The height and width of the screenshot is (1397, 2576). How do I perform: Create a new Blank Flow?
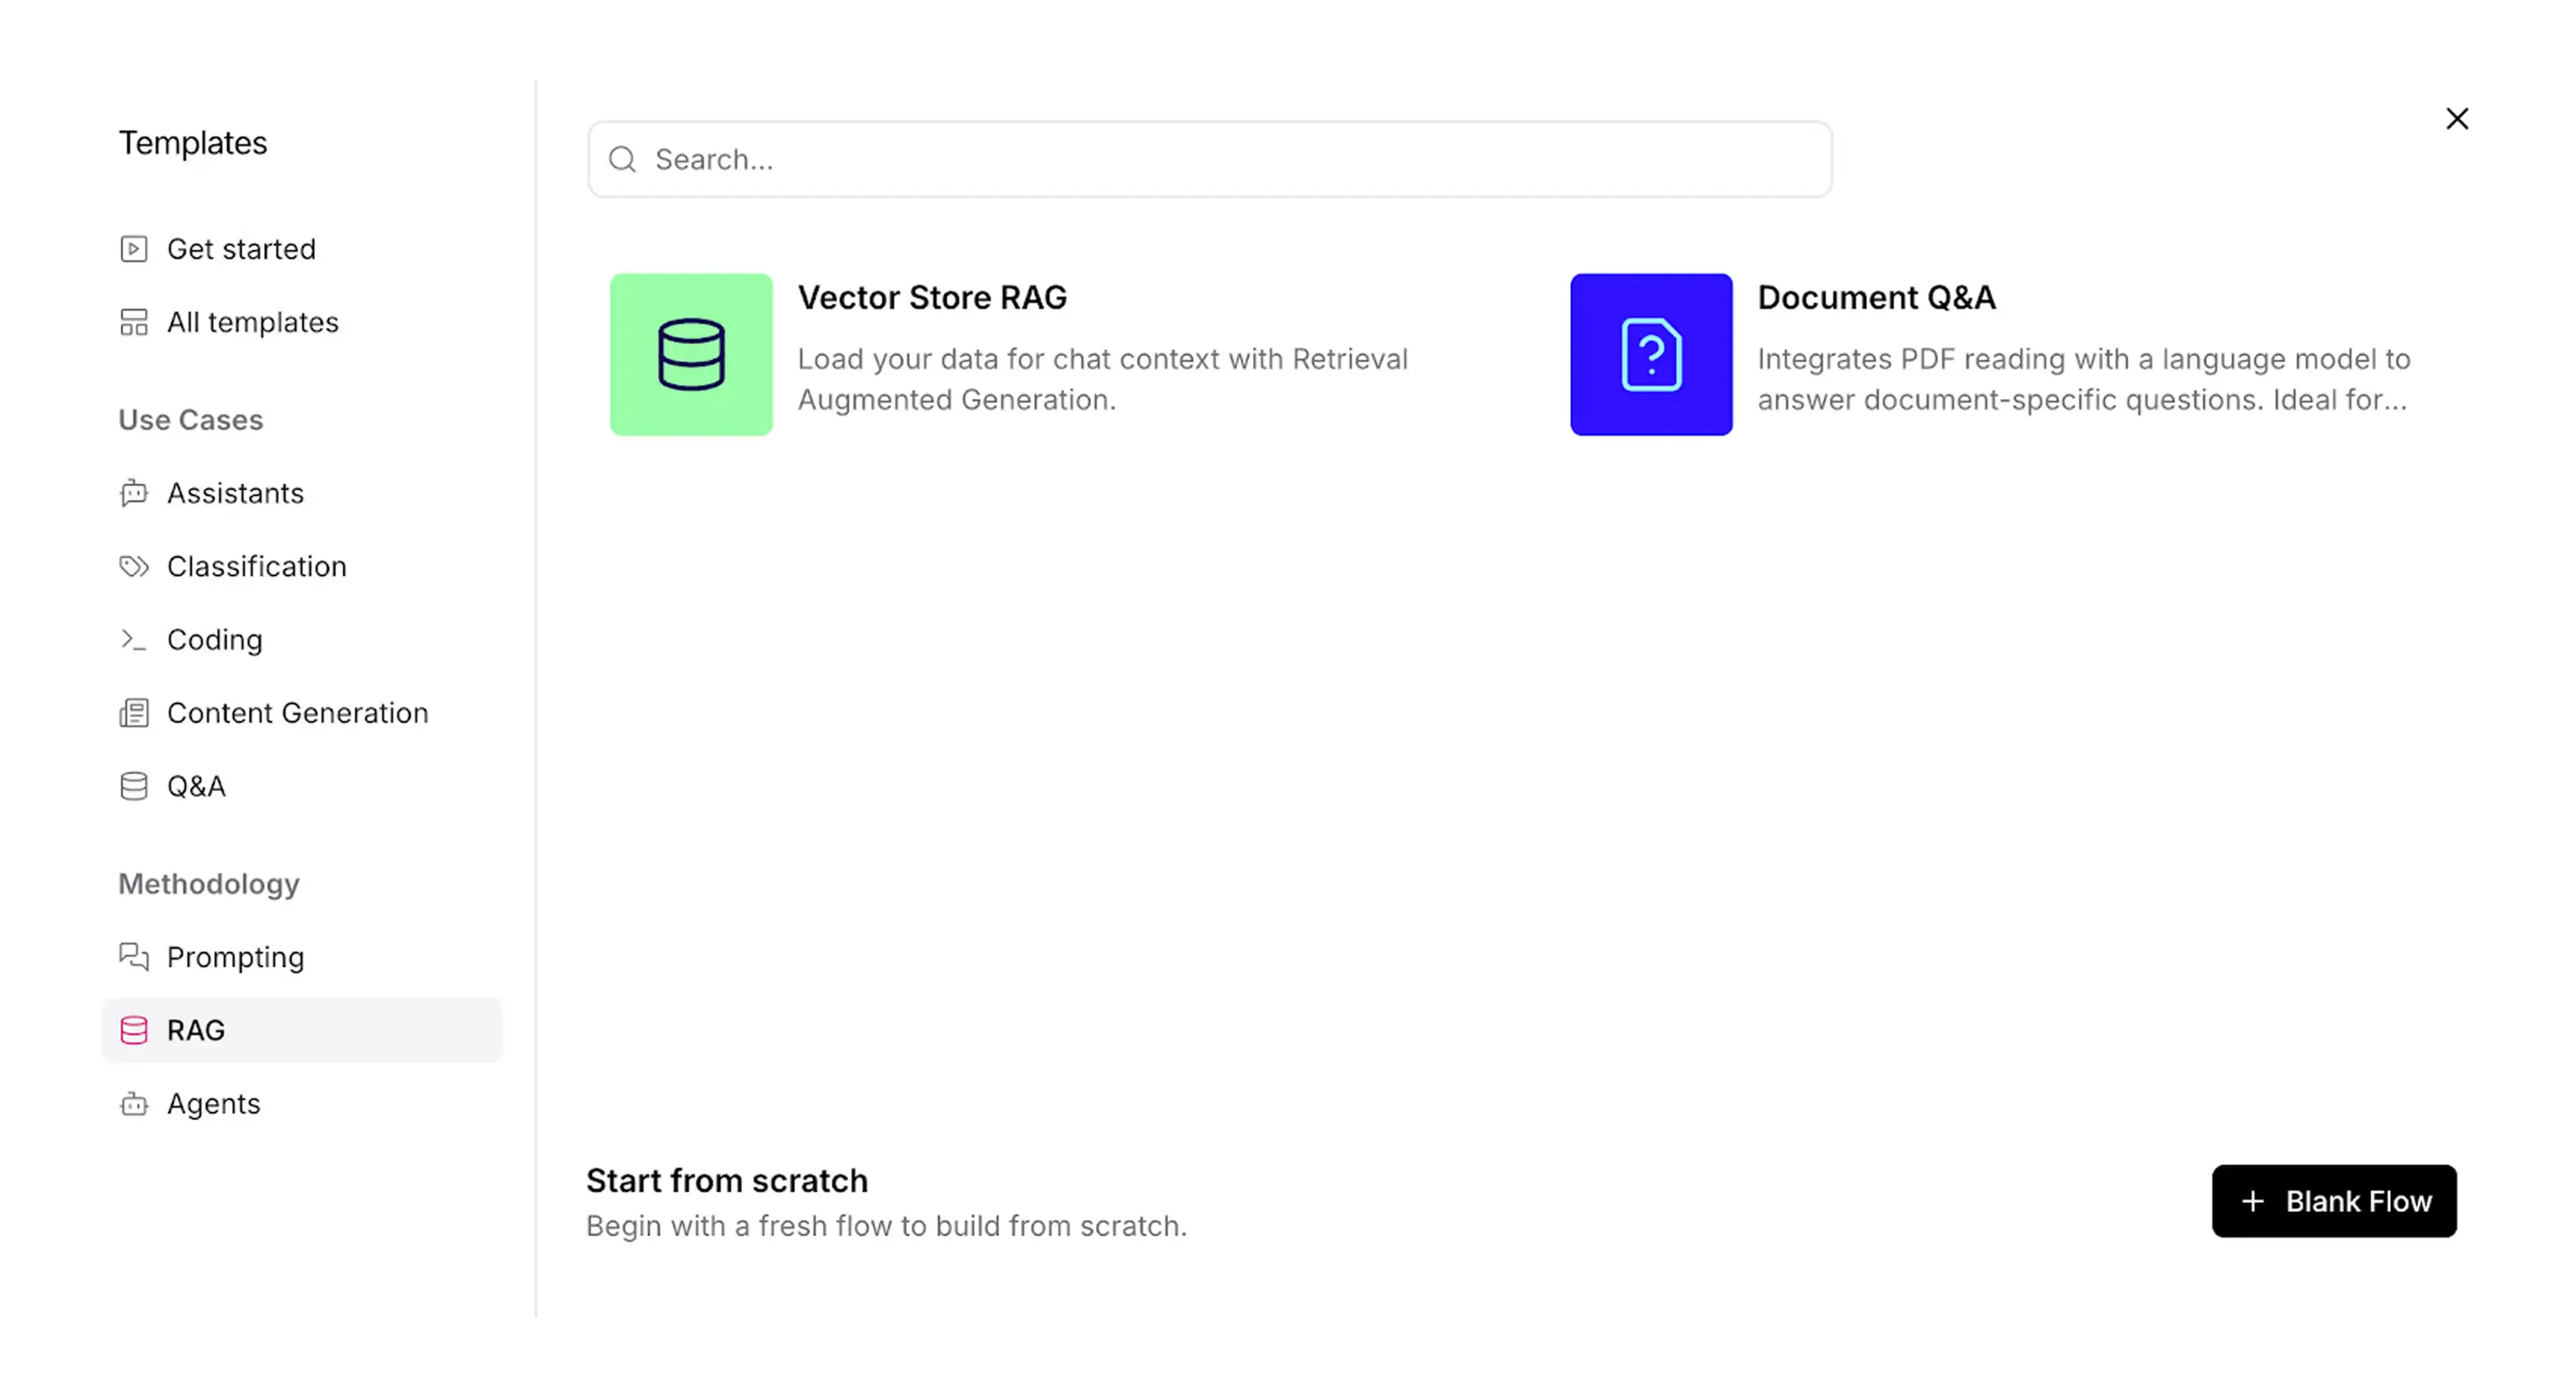point(2333,1200)
